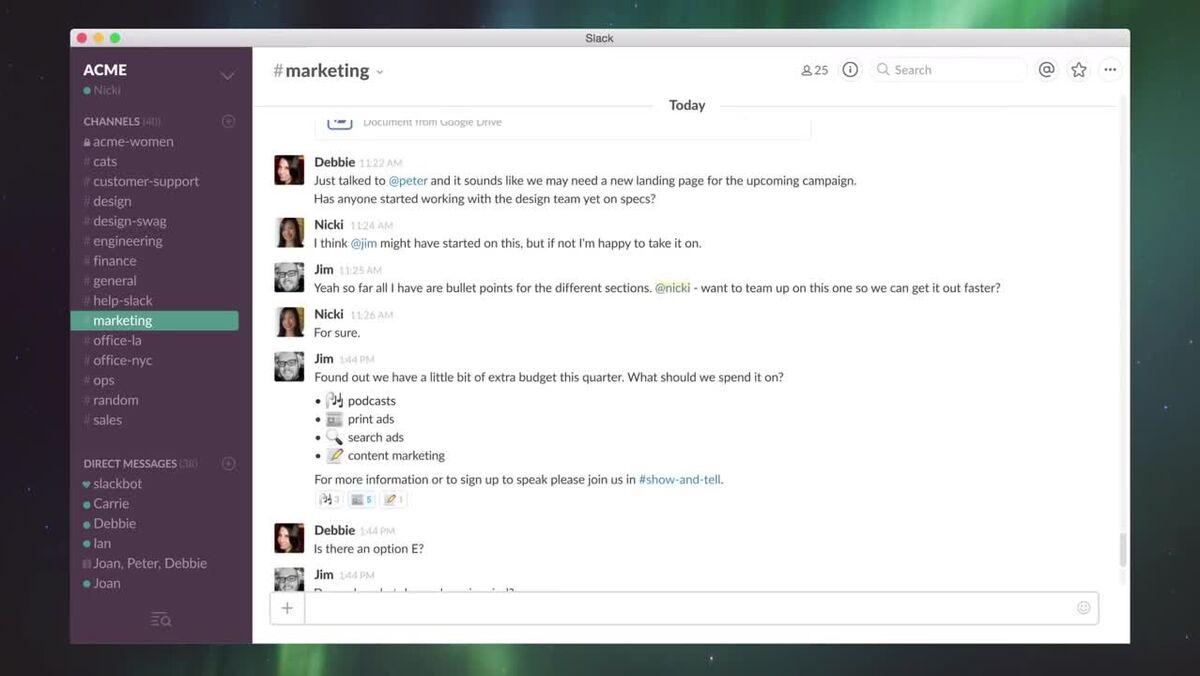Open the design-swag channel

[130, 222]
